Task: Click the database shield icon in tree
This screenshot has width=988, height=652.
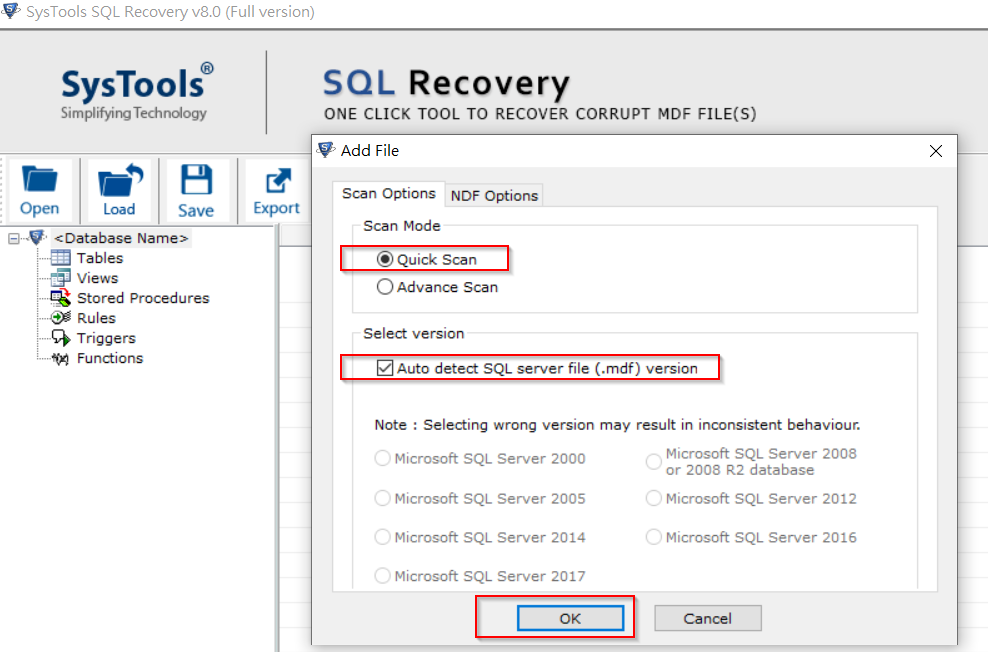Action: (37, 237)
